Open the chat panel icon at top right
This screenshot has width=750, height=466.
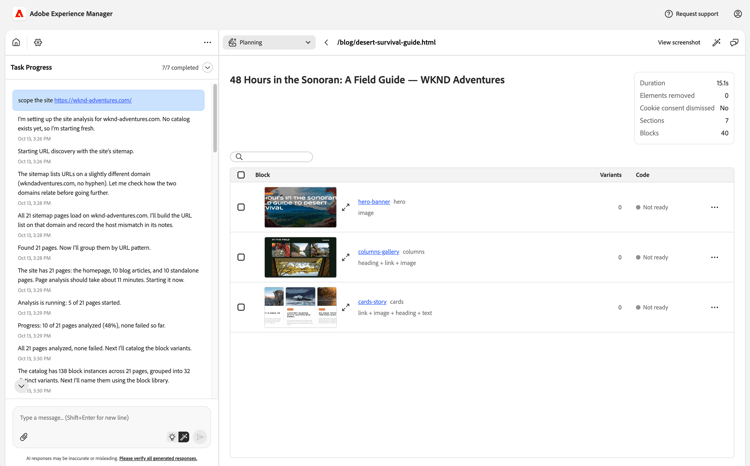[x=734, y=42]
